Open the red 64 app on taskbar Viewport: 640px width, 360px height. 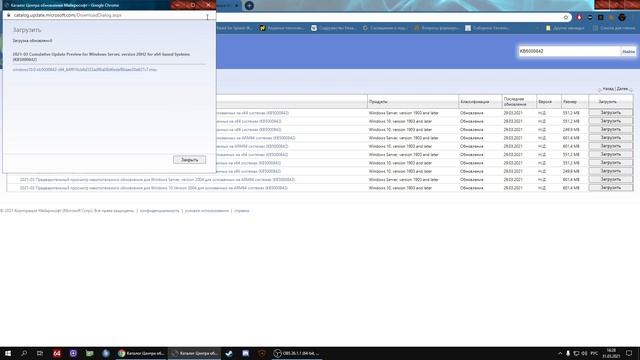57,353
